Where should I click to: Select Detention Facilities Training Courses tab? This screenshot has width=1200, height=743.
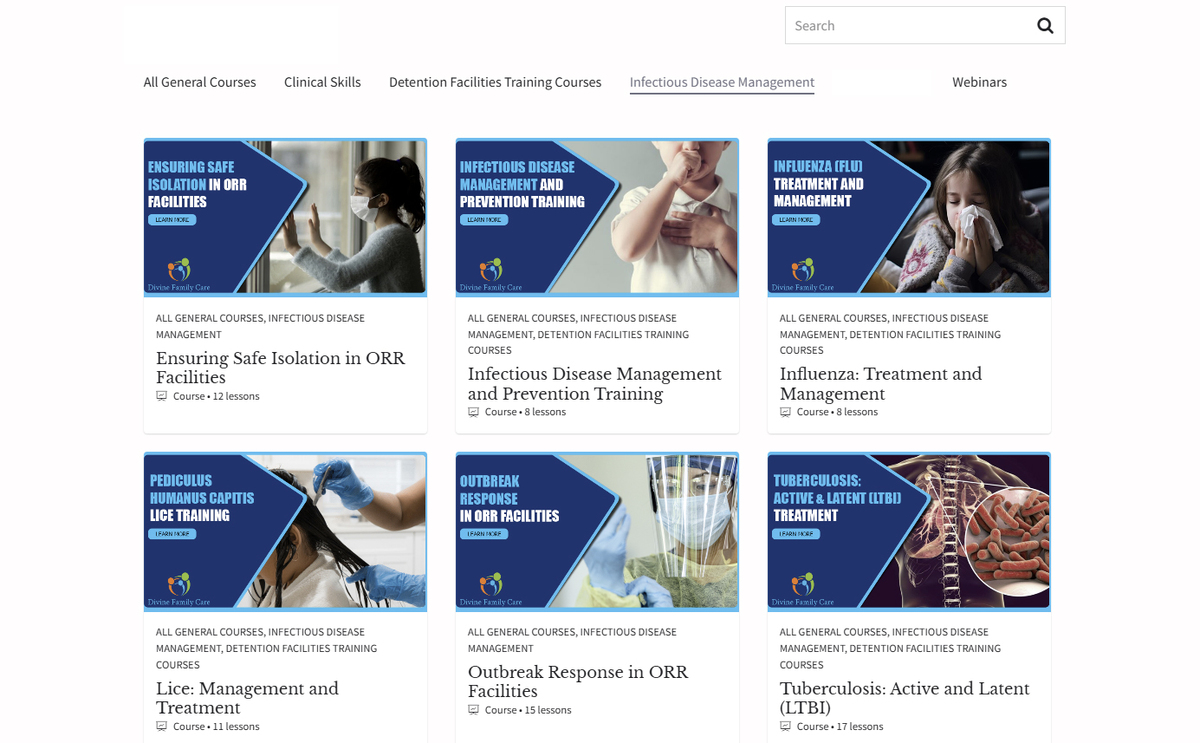[x=495, y=82]
